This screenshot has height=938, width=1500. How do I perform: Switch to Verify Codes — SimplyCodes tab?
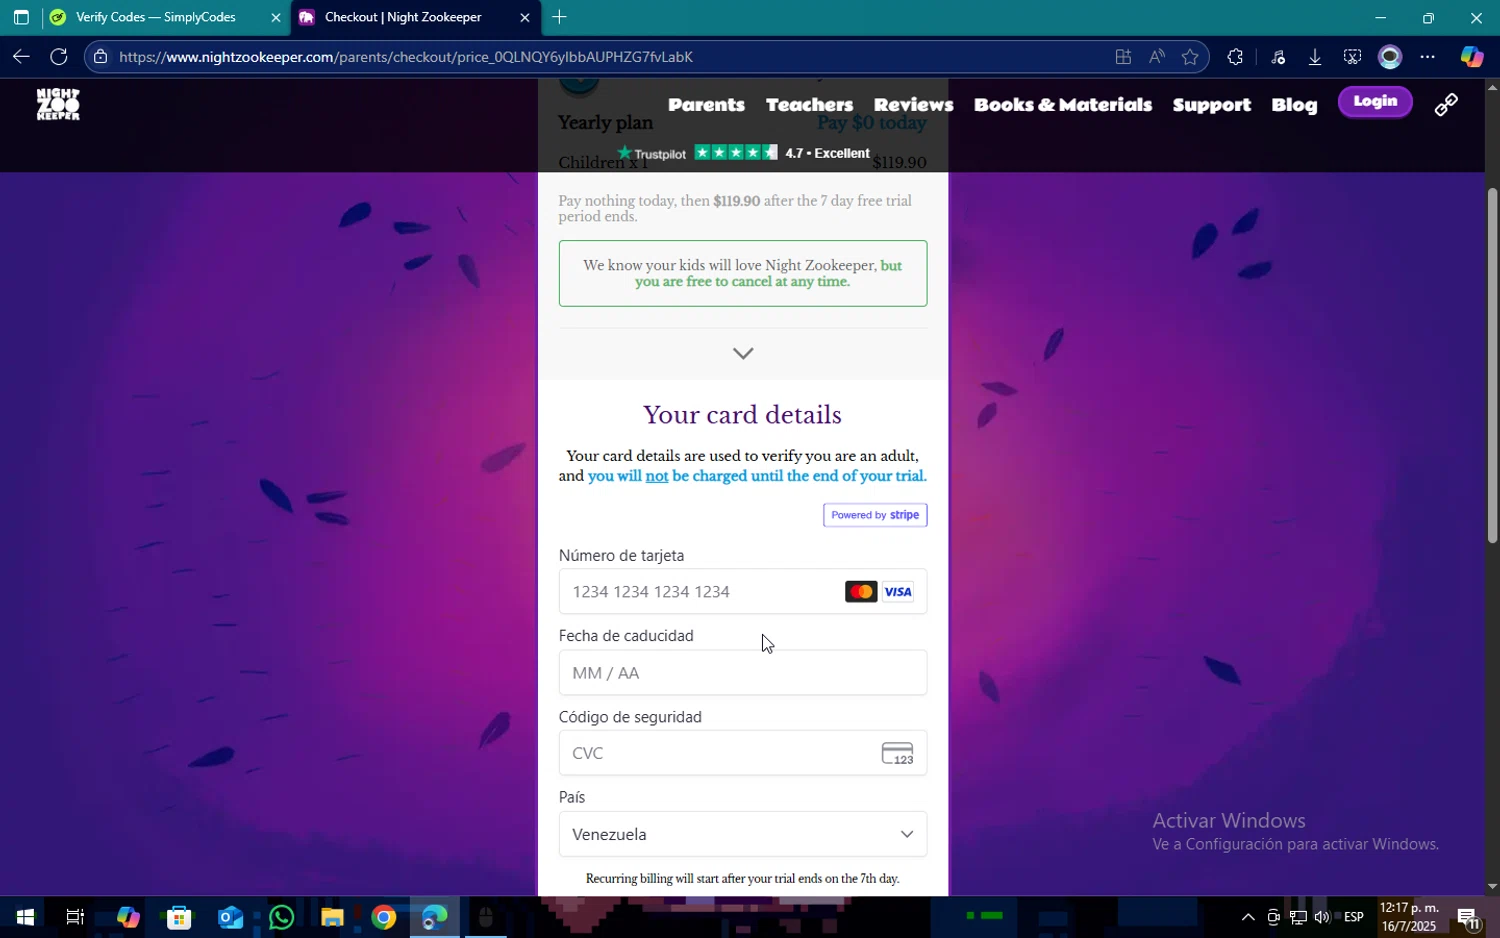coord(155,17)
